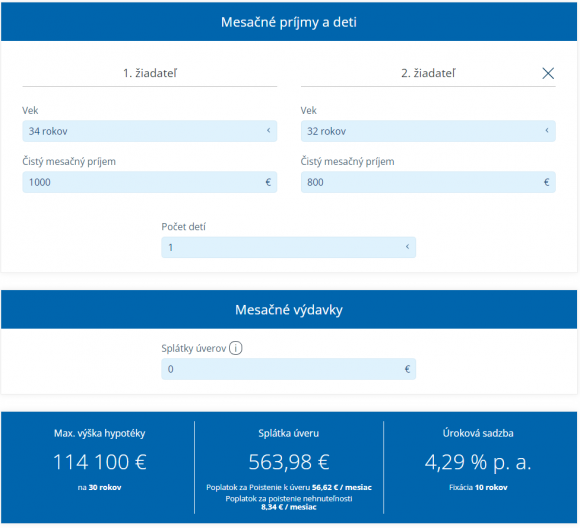The height and width of the screenshot is (528, 580).
Task: Open info icon next to Splátky úverov
Action: 236,348
